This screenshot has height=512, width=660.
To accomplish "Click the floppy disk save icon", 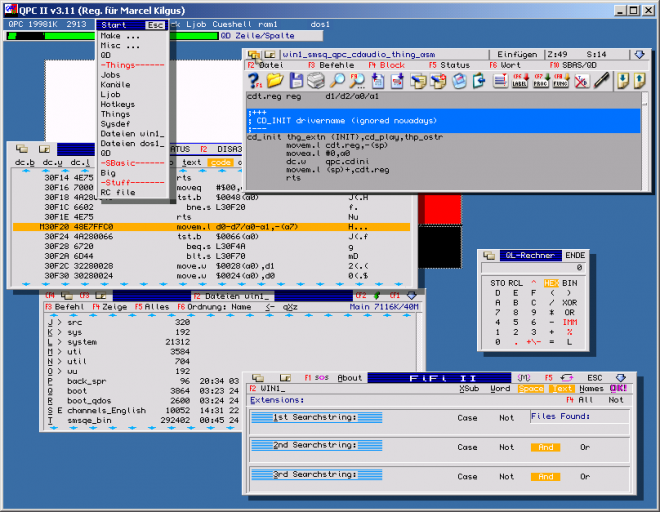I will (x=295, y=81).
